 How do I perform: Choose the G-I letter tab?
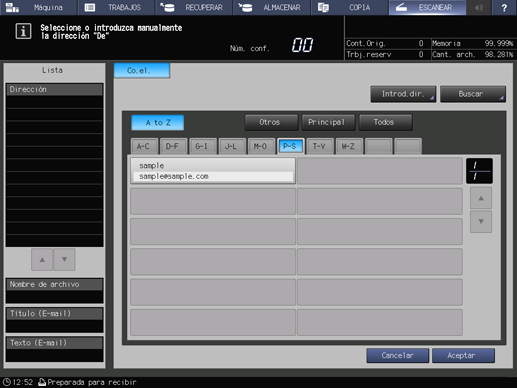point(203,146)
